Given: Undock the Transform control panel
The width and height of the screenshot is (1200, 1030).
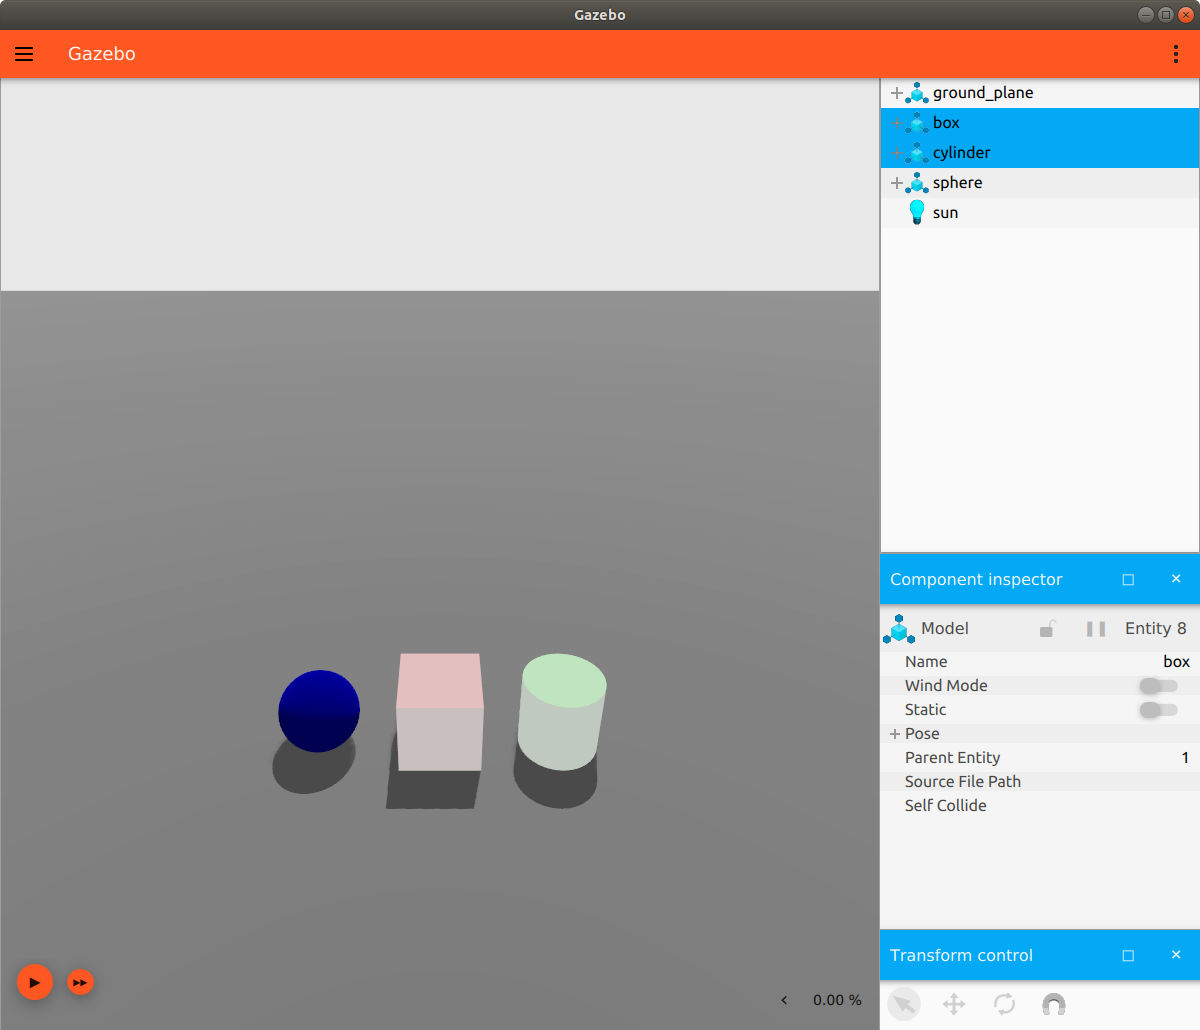Looking at the screenshot, I should tap(1128, 955).
